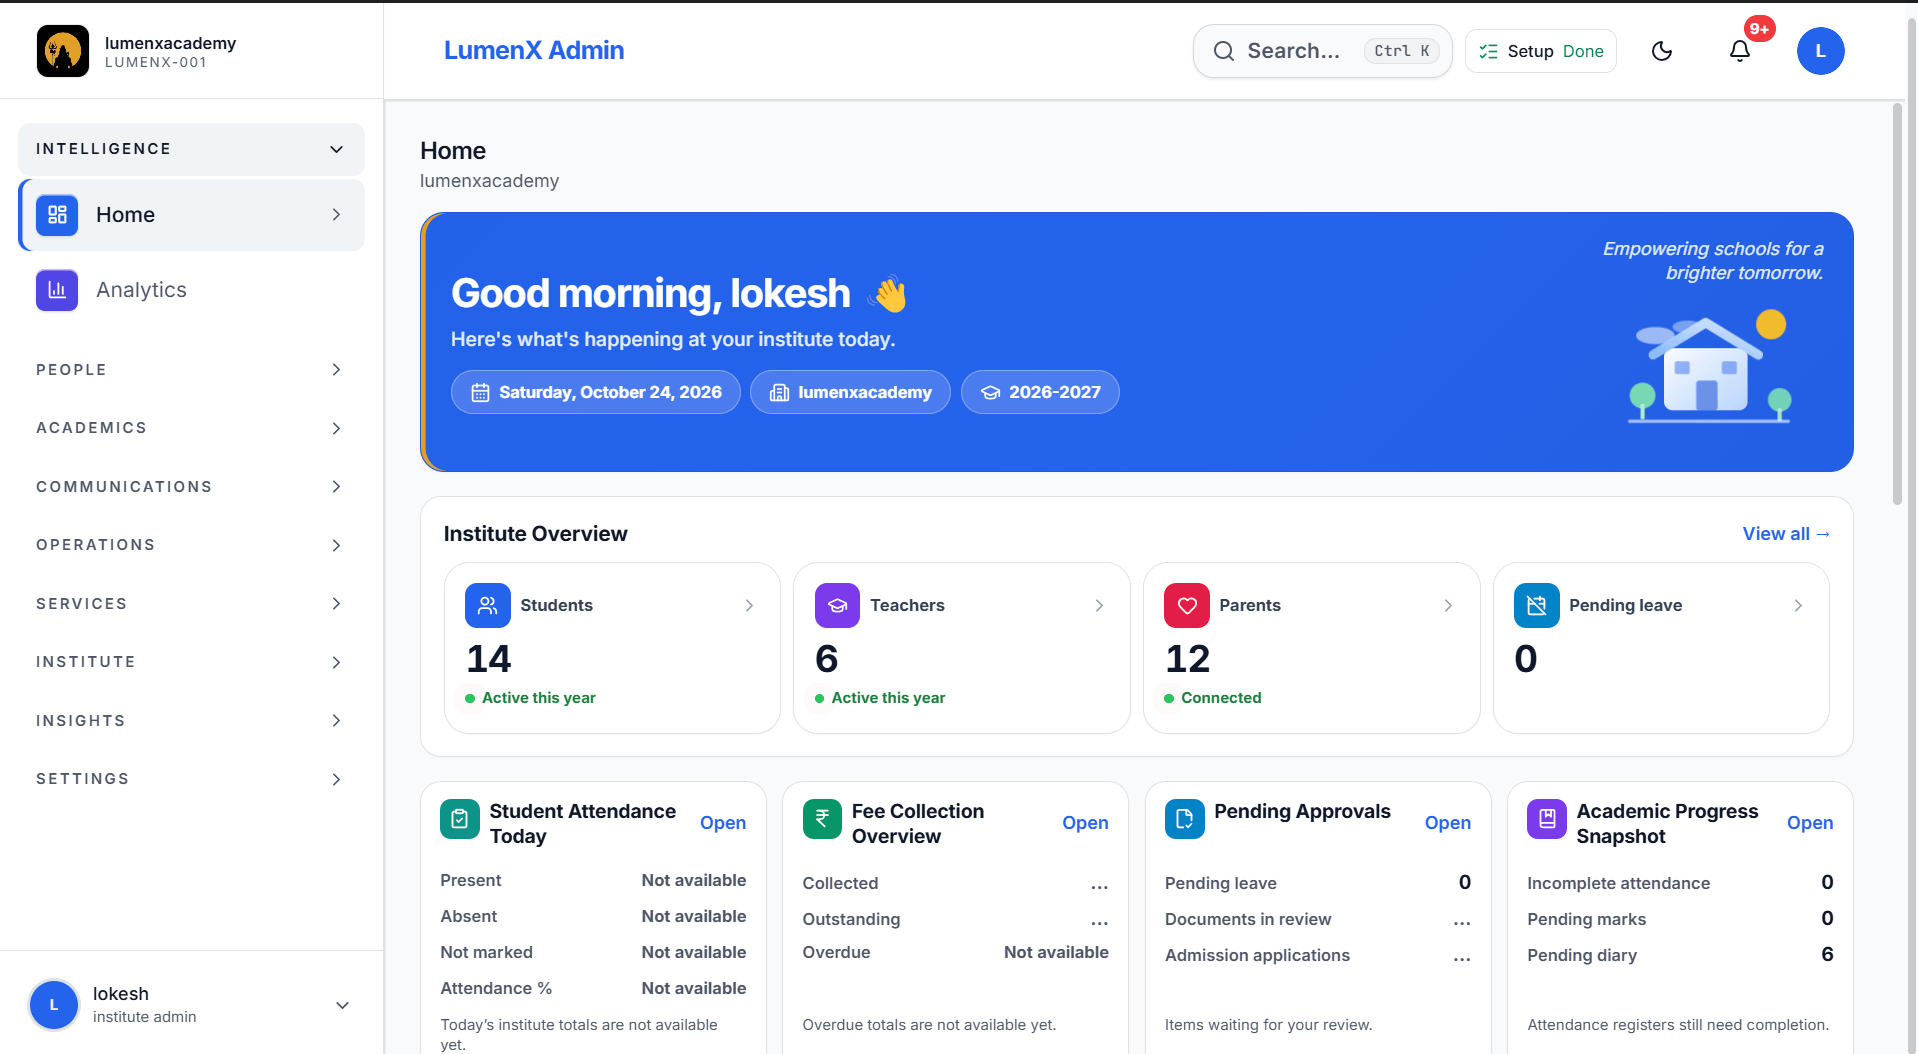
Task: Click the Pending Approvals document icon
Action: pos(1185,819)
